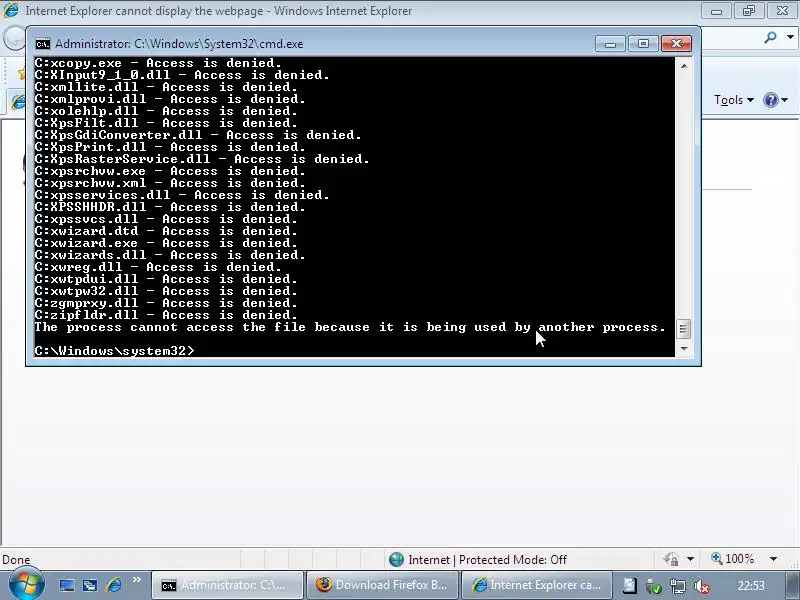Screen dimensions: 800x600
Task: Close the Internet Explorer window
Action: tap(783, 11)
